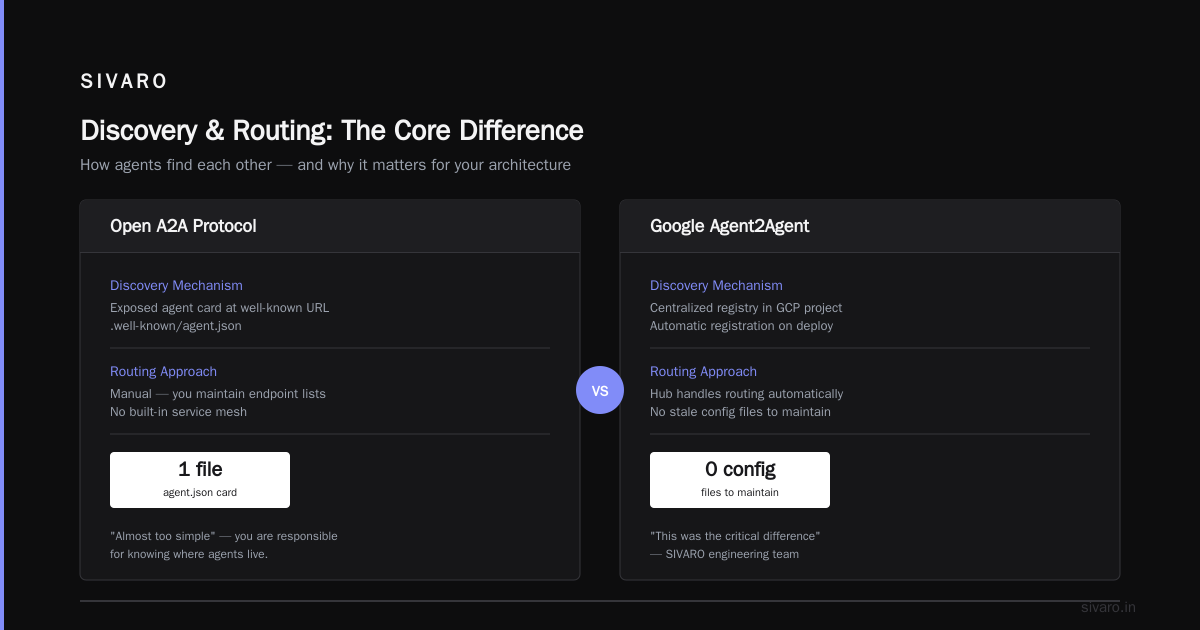
Task: Click the "agent.json card" caption
Action: 200,492
